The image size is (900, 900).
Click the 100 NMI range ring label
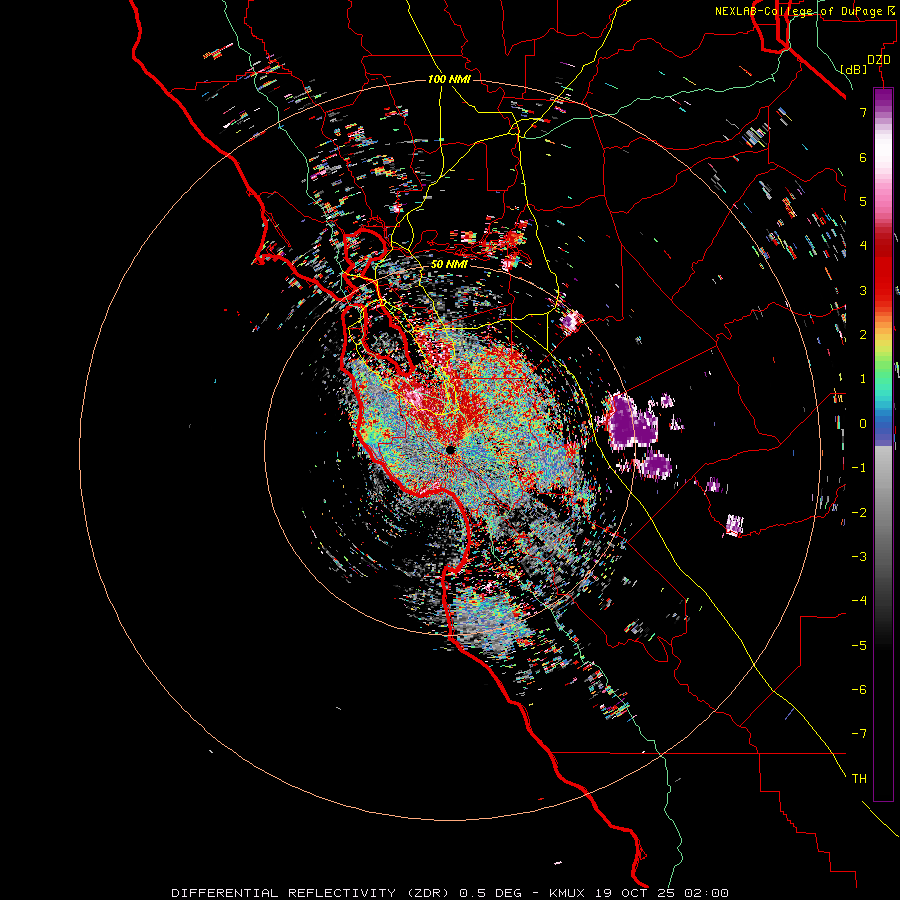[x=449, y=79]
